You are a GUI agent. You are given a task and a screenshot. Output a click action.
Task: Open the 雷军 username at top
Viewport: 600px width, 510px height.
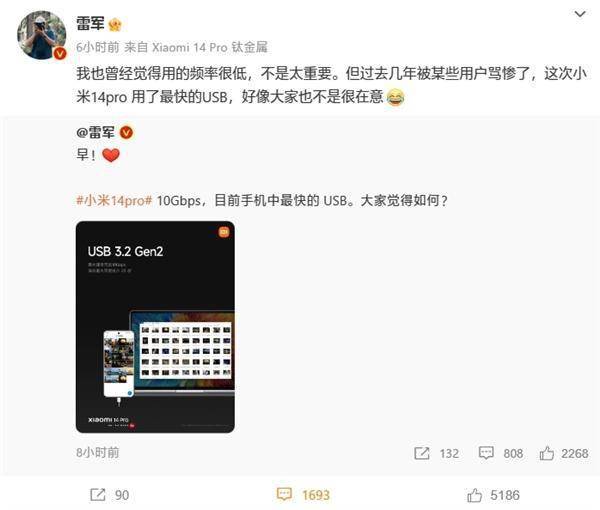90,24
